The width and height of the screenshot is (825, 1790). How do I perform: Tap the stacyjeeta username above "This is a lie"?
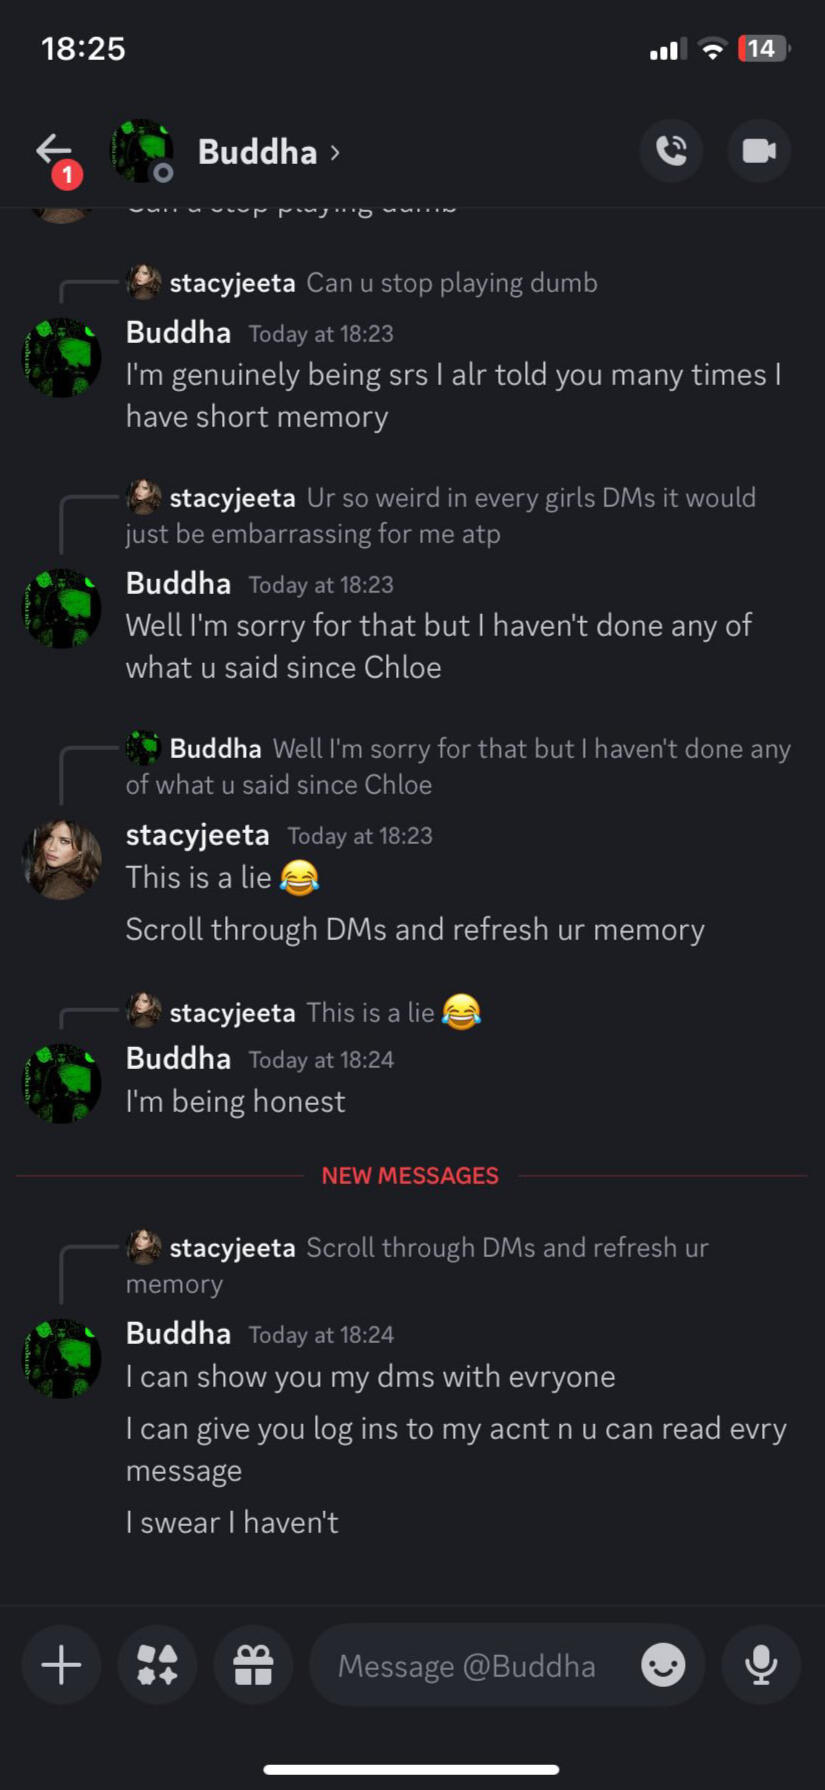[x=198, y=835]
